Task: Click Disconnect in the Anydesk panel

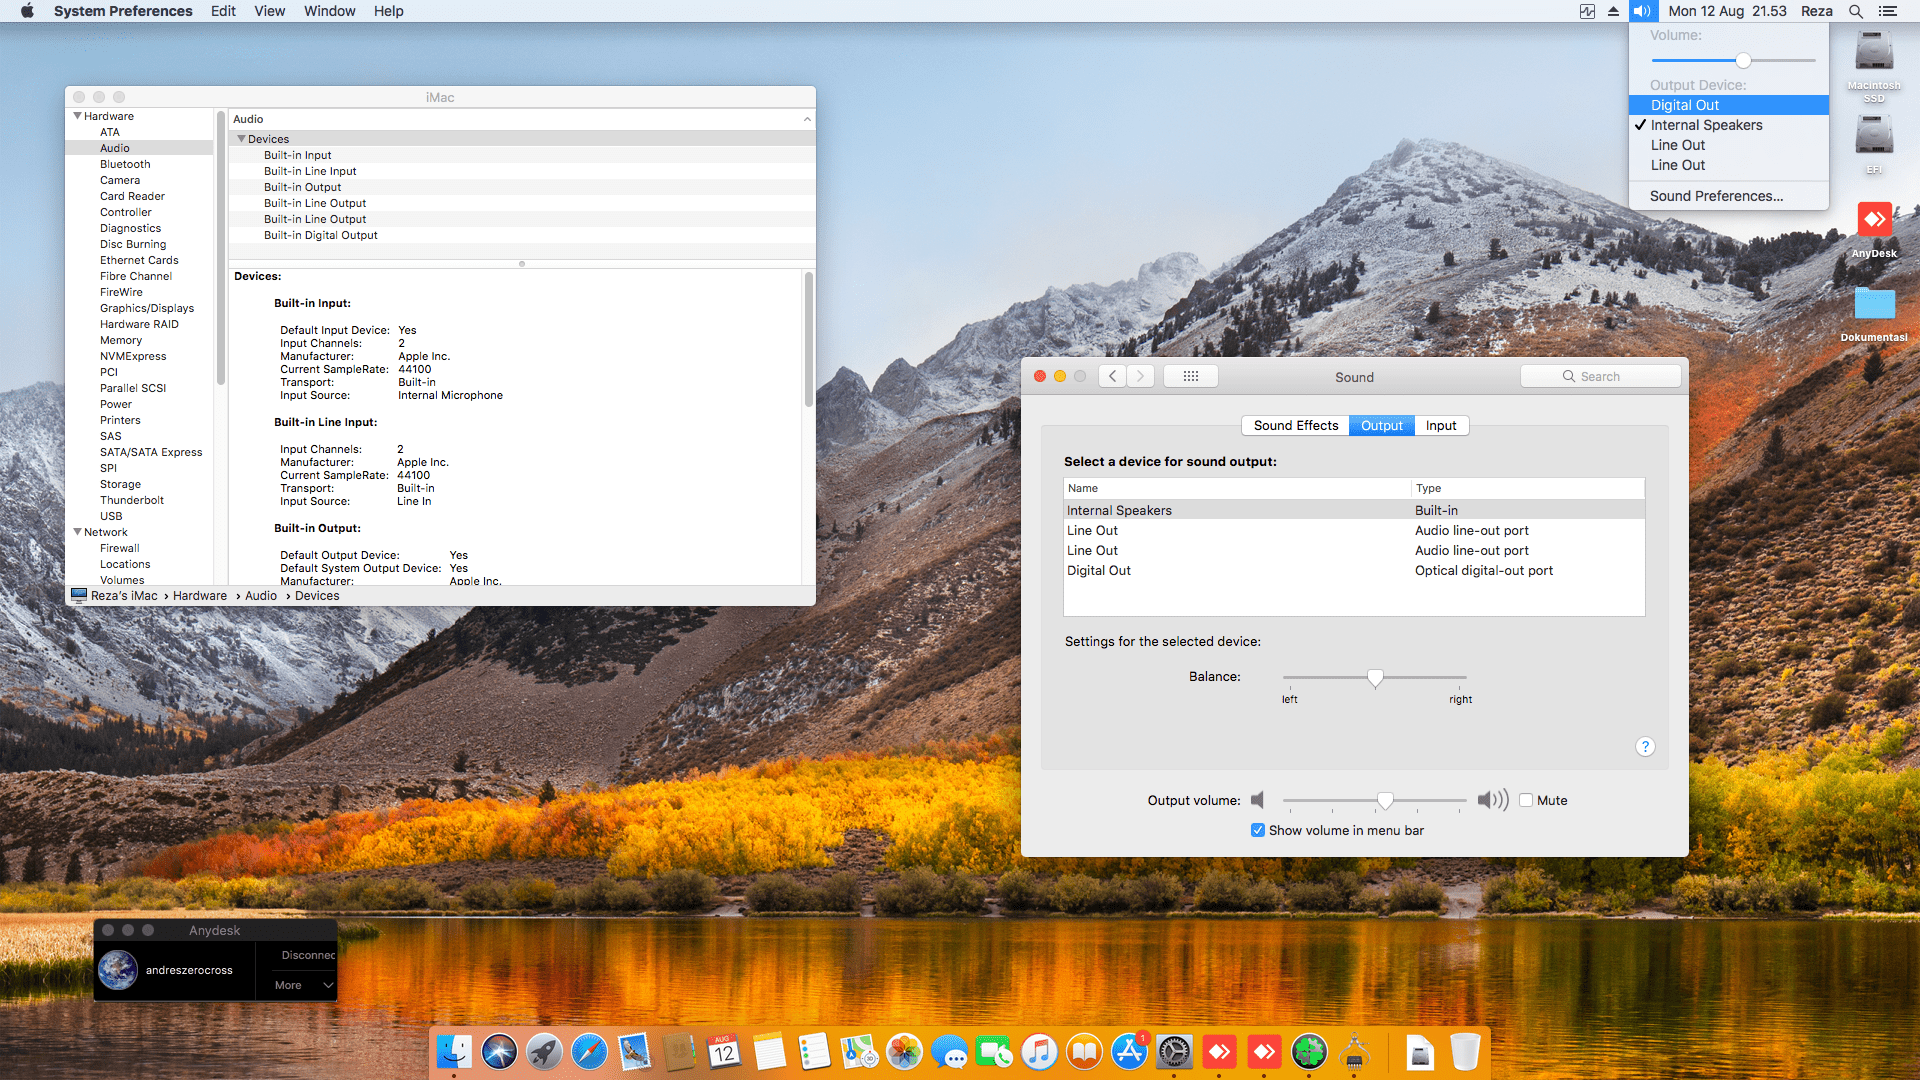Action: (x=307, y=955)
